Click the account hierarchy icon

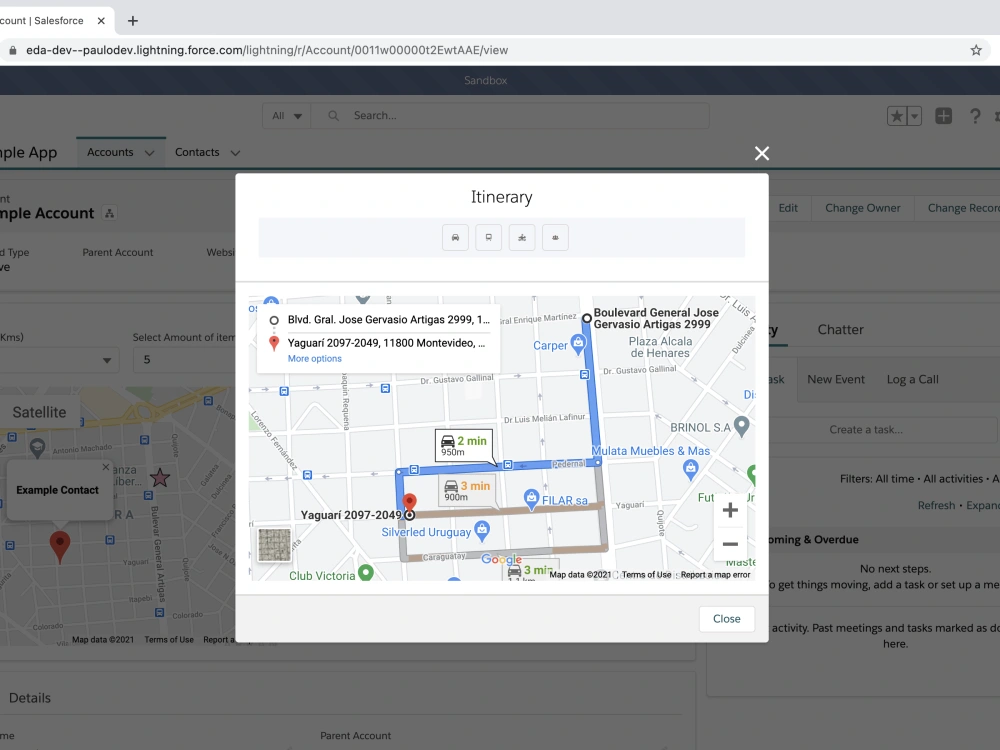(110, 214)
